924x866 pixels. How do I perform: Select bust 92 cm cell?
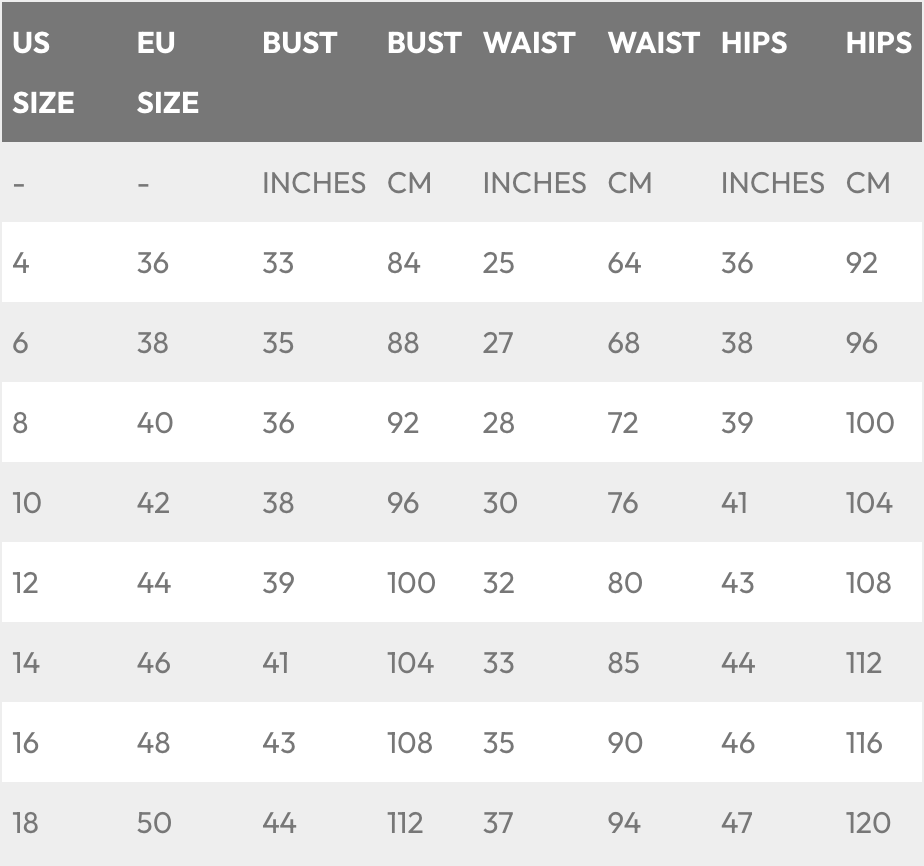tap(403, 423)
